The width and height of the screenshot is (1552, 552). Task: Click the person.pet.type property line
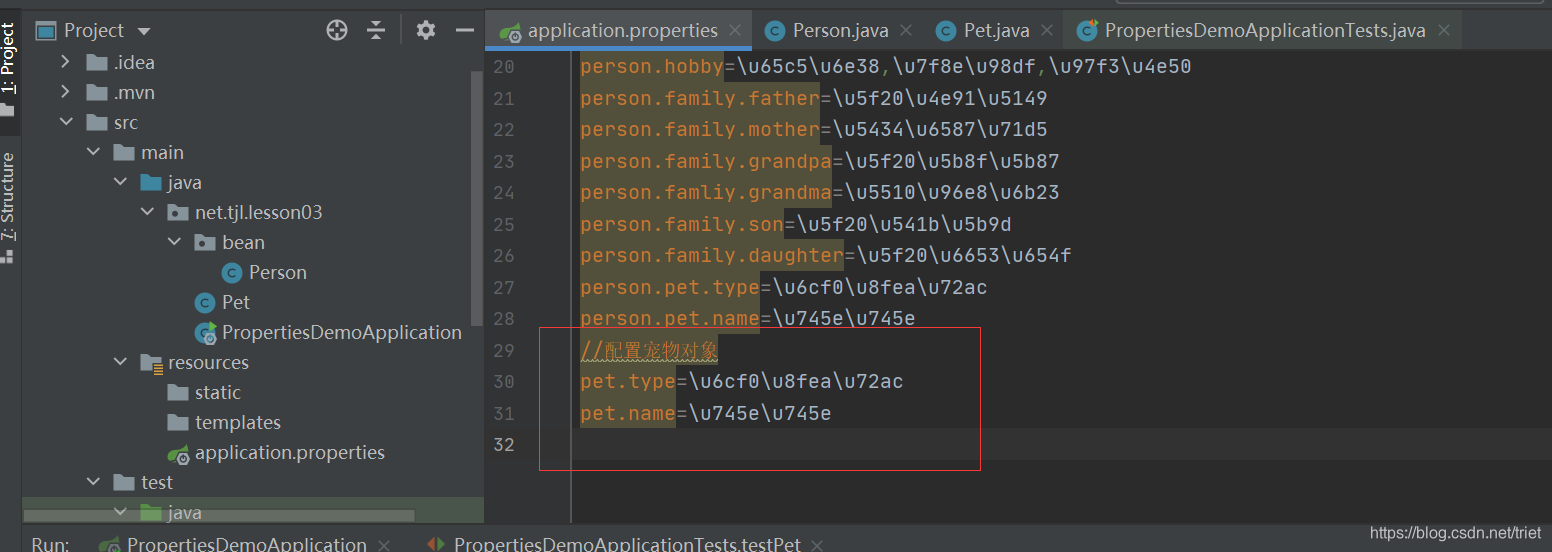pyautogui.click(x=783, y=287)
